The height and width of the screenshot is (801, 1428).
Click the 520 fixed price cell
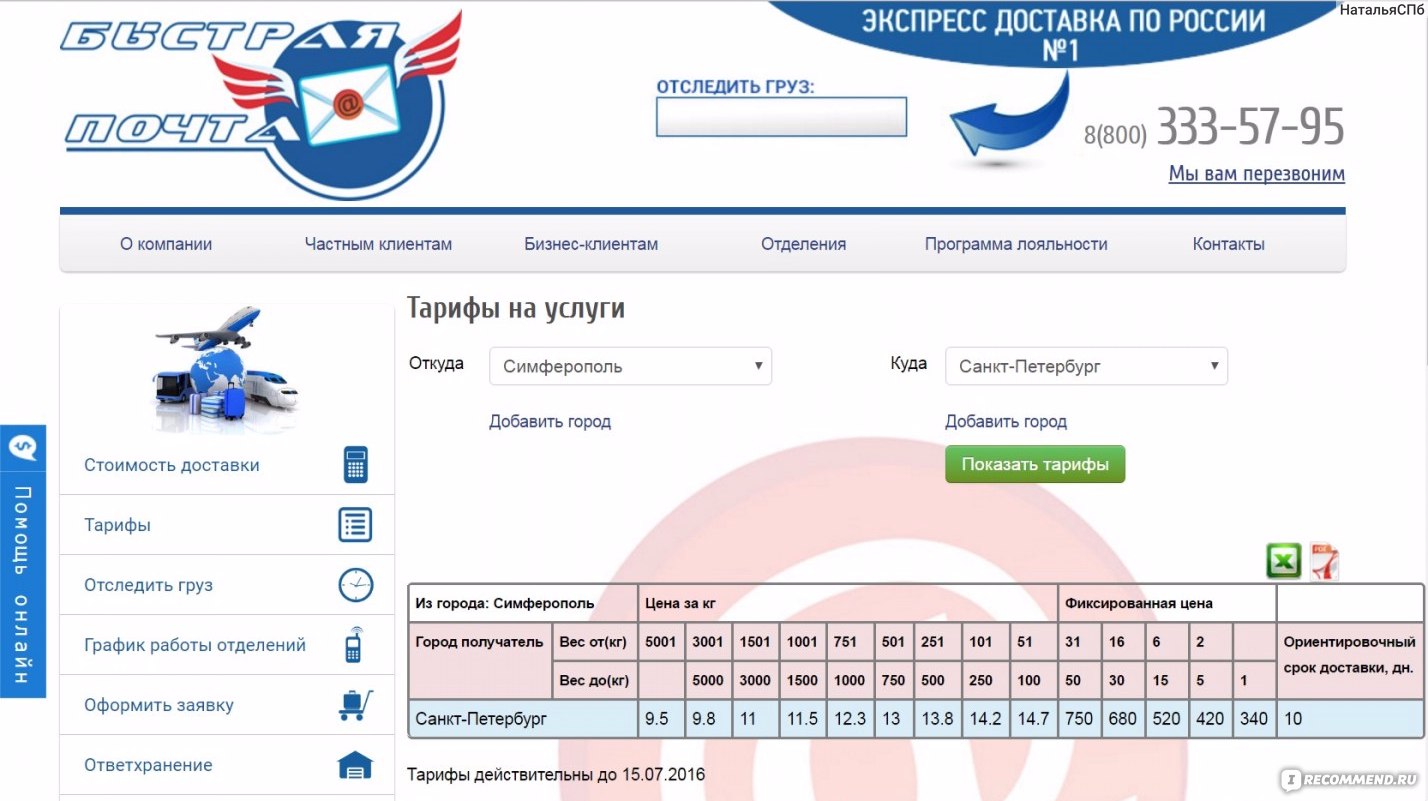[1167, 719]
